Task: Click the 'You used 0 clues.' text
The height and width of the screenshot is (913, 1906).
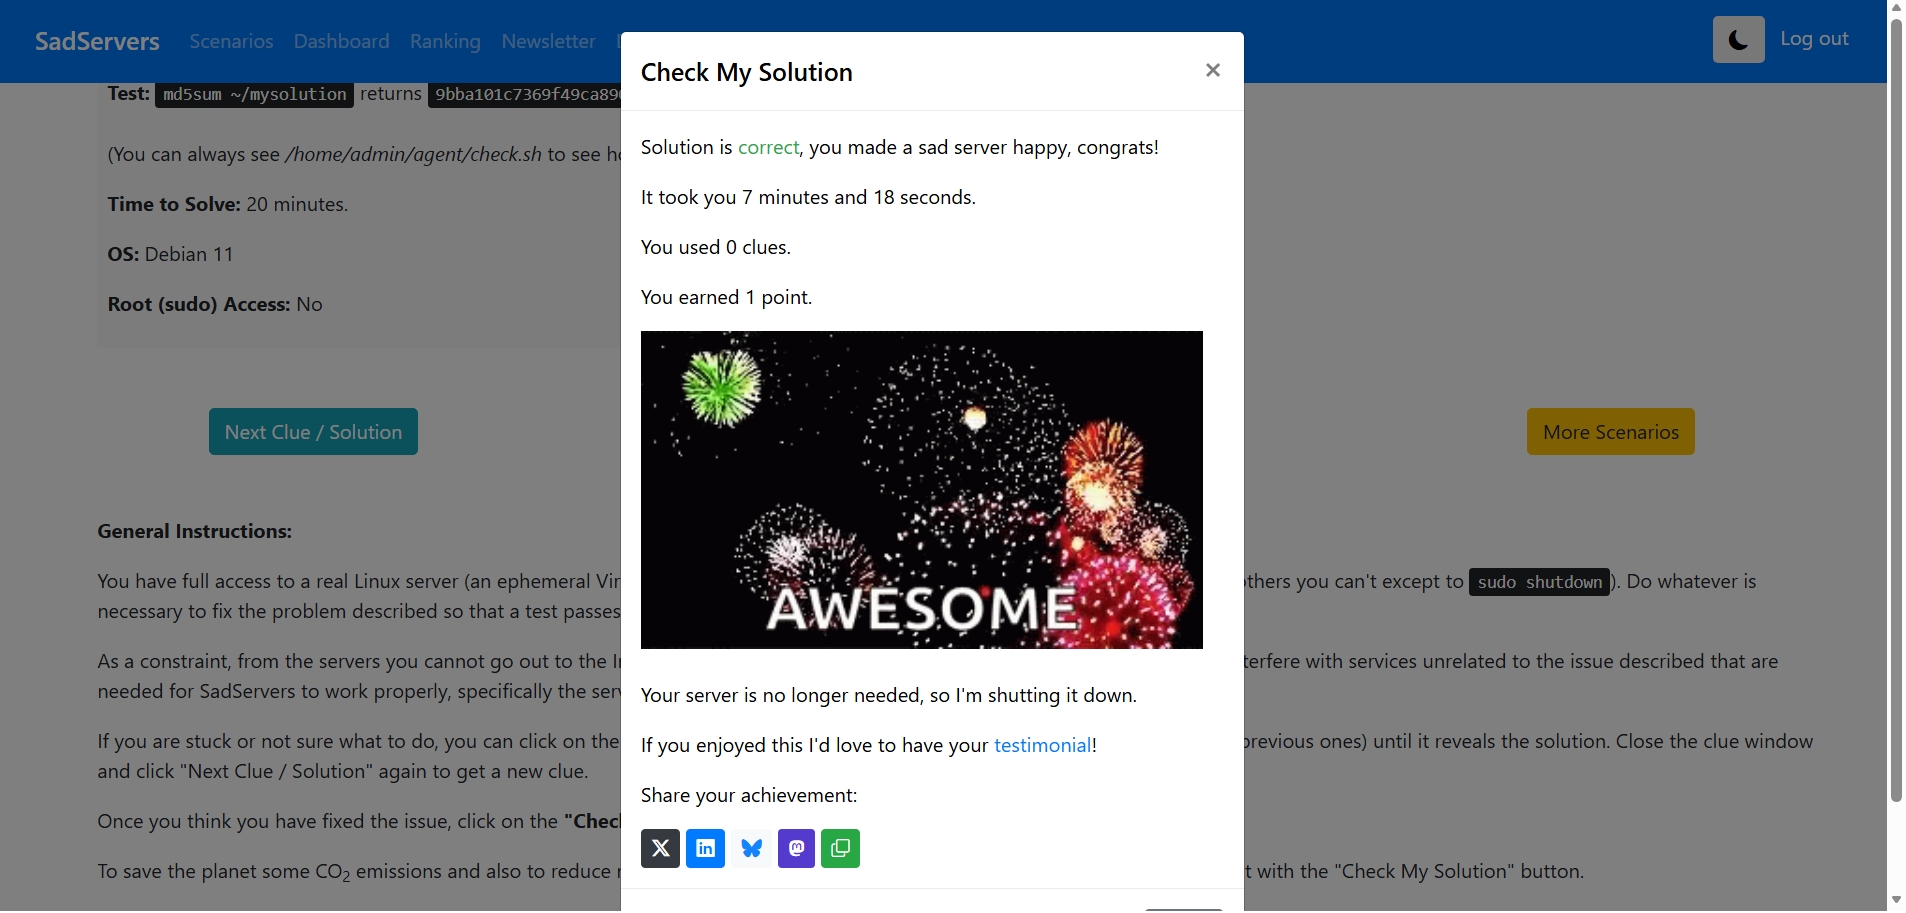Action: click(x=716, y=247)
